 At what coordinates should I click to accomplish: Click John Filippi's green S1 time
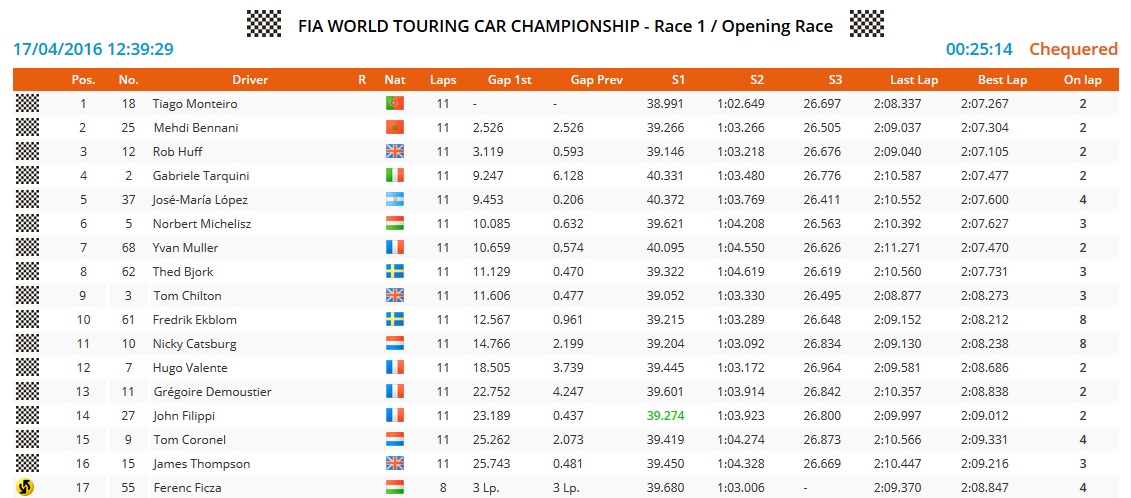click(665, 416)
